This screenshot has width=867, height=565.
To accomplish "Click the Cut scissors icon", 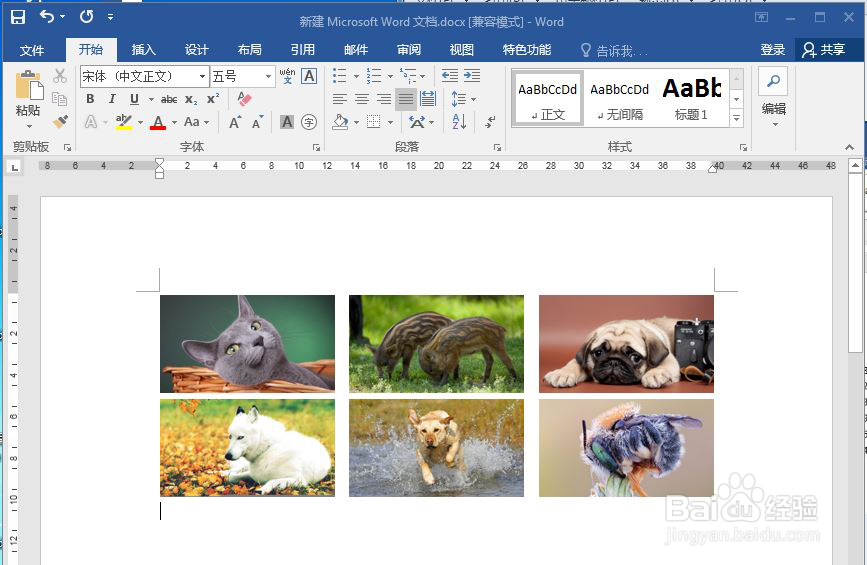I will (60, 76).
